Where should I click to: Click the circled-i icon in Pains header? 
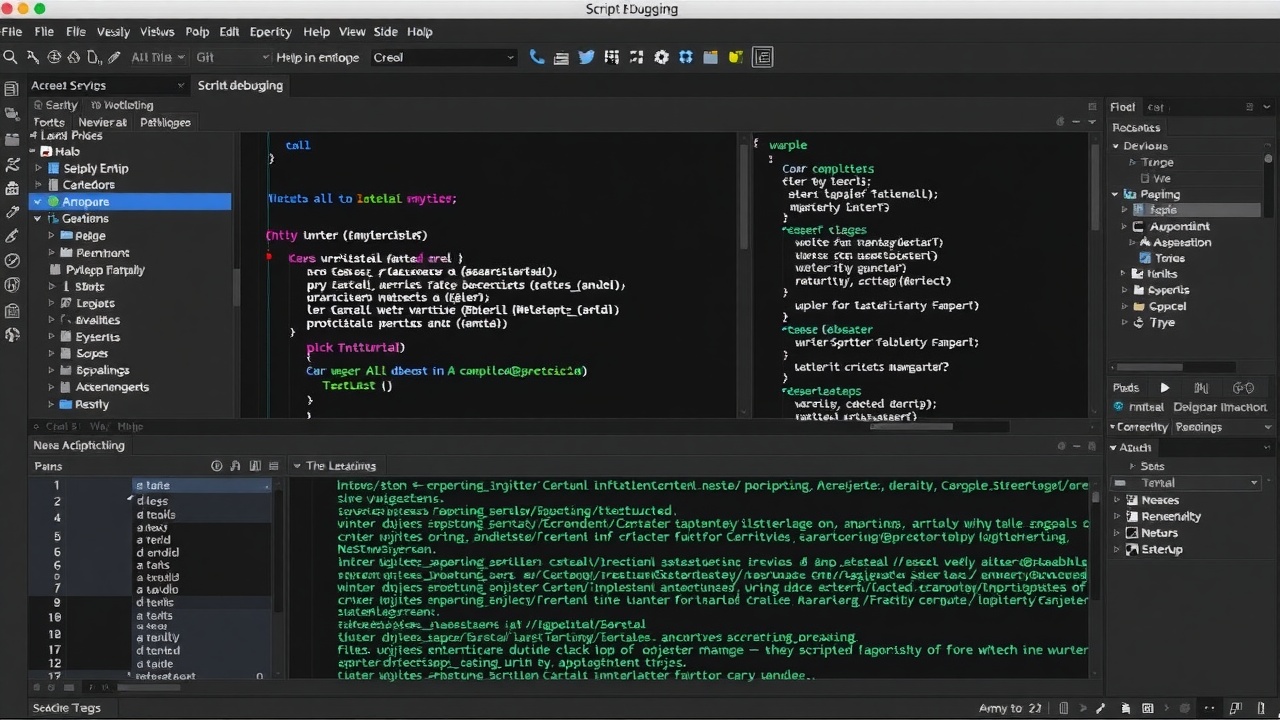[217, 466]
